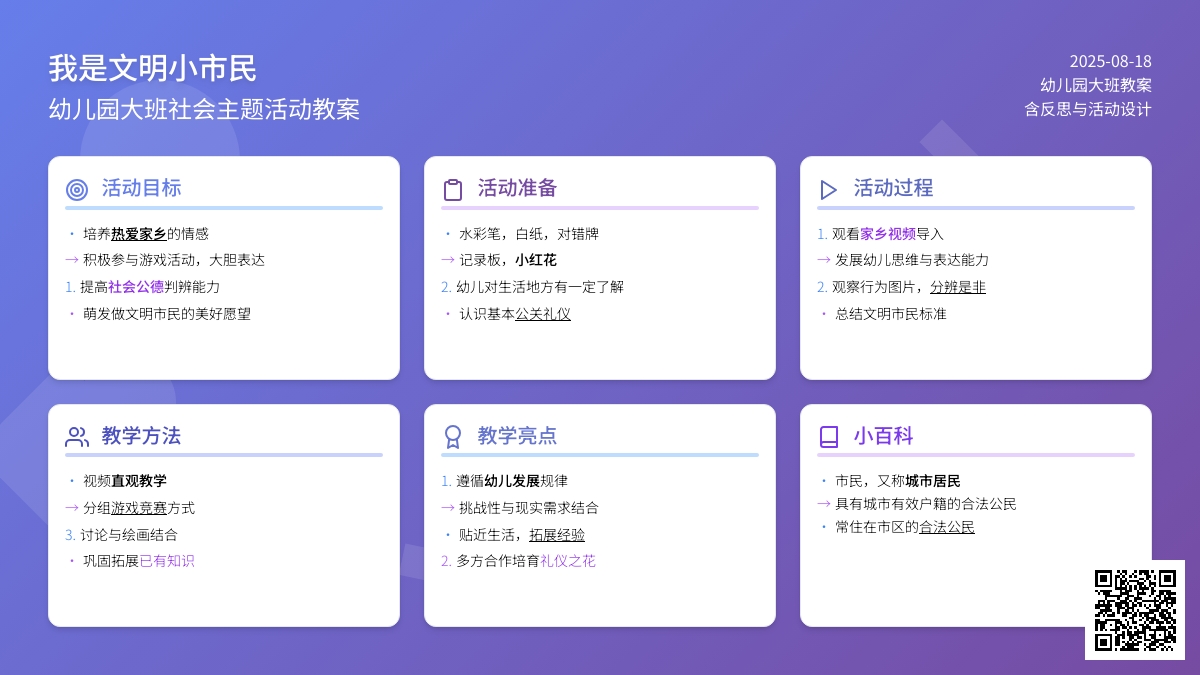The height and width of the screenshot is (675, 1200).
Task: Click the award ribbon icon beside 教学亮点
Action: coord(453,437)
